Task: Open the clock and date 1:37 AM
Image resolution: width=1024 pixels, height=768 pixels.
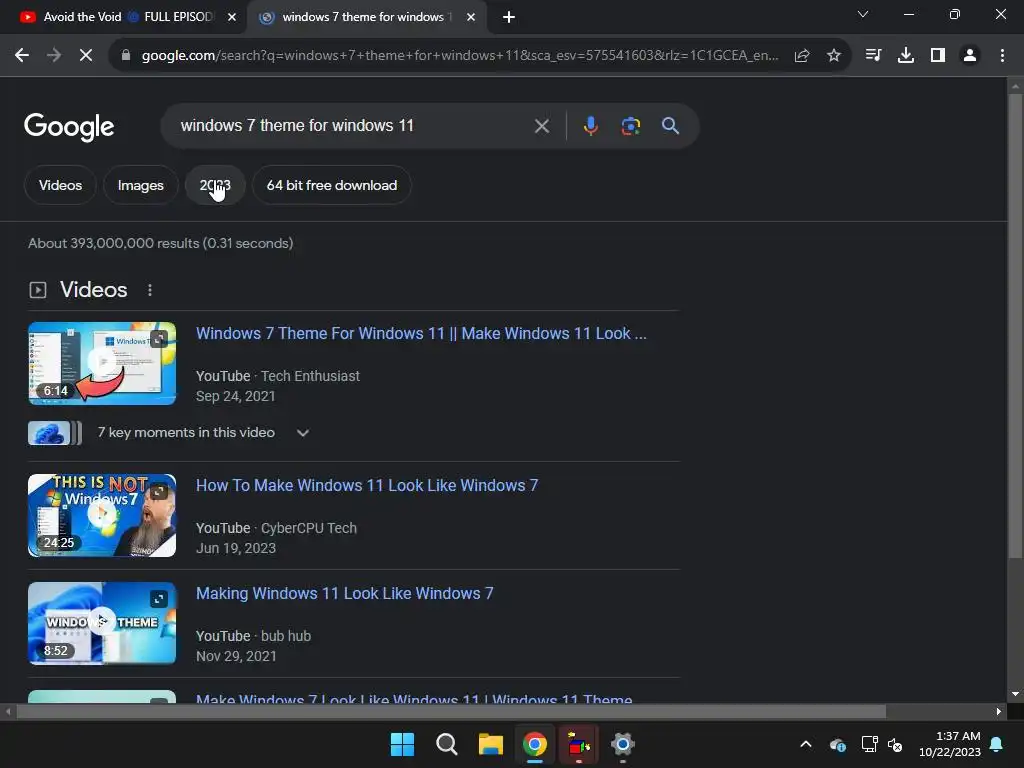Action: [950, 744]
